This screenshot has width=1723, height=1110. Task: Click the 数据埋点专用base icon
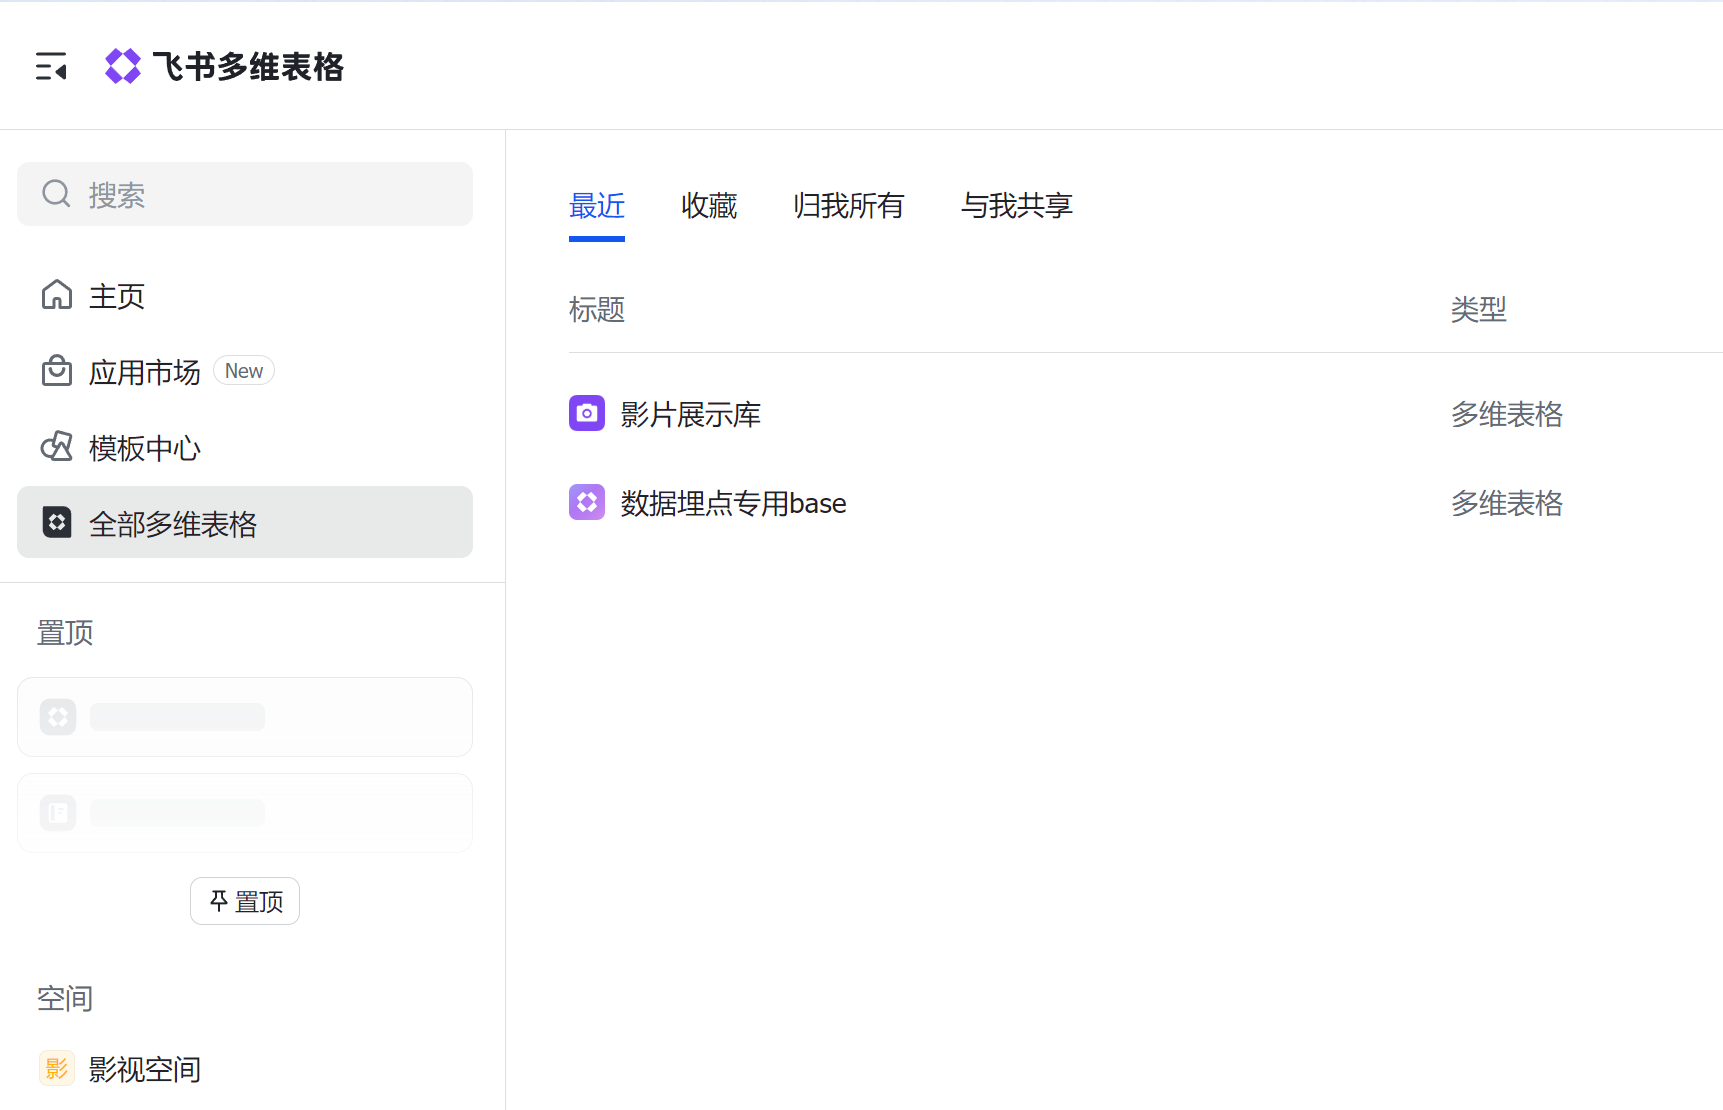587,502
